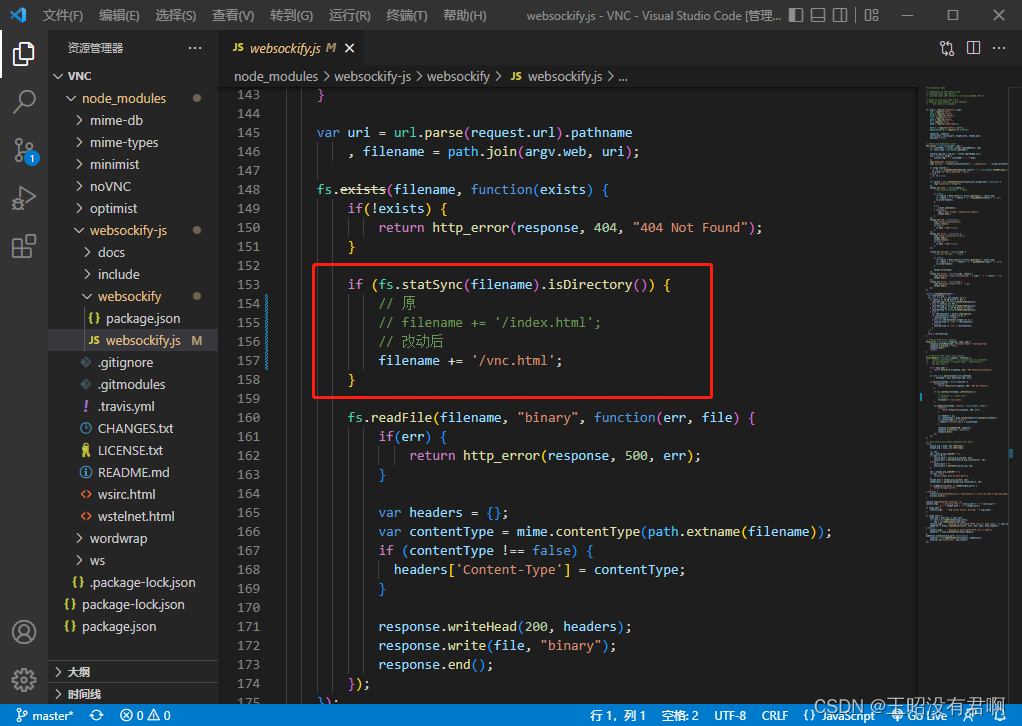The image size is (1022, 726).
Task: Toggle secondary side bar layout icon
Action: (840, 15)
